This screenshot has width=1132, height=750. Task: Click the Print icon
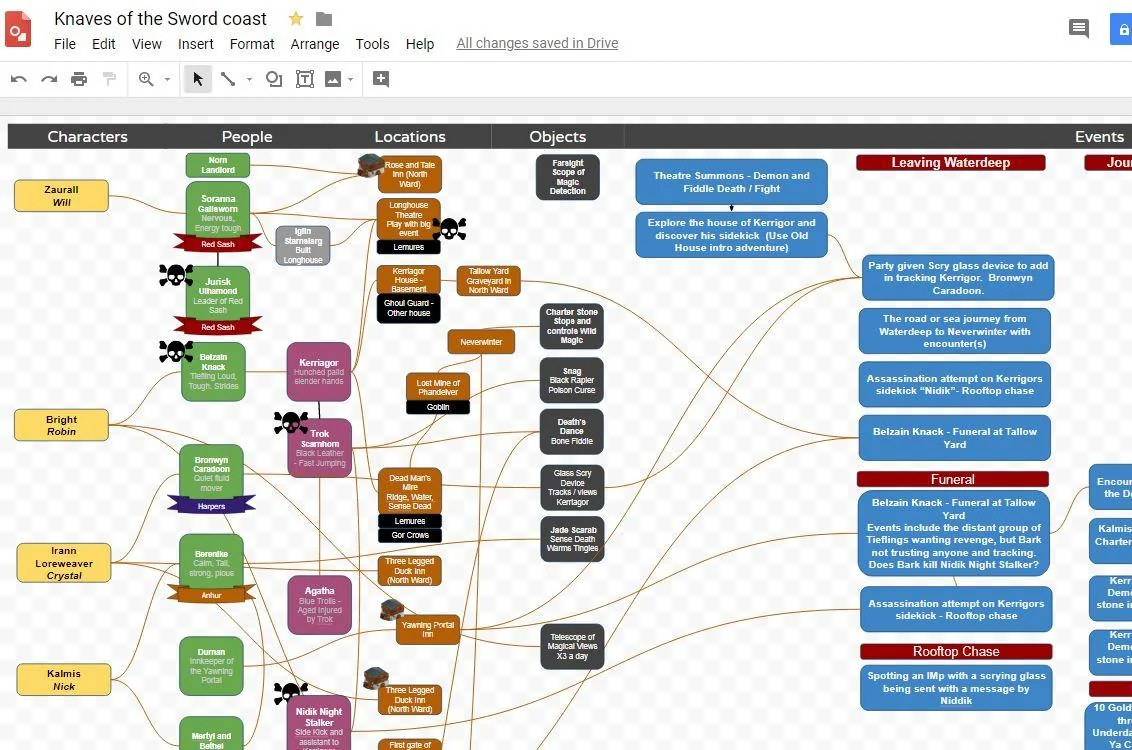point(79,79)
